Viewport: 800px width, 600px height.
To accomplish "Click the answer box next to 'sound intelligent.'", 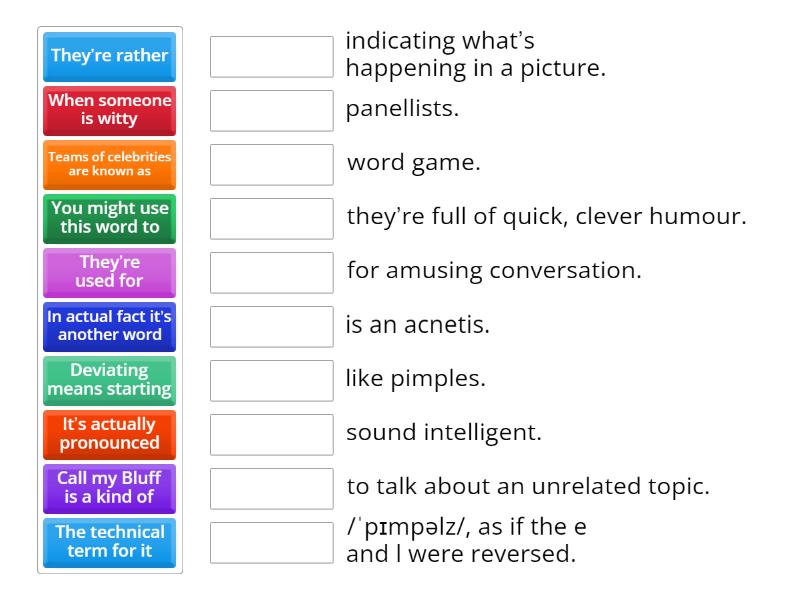I will tap(271, 435).
